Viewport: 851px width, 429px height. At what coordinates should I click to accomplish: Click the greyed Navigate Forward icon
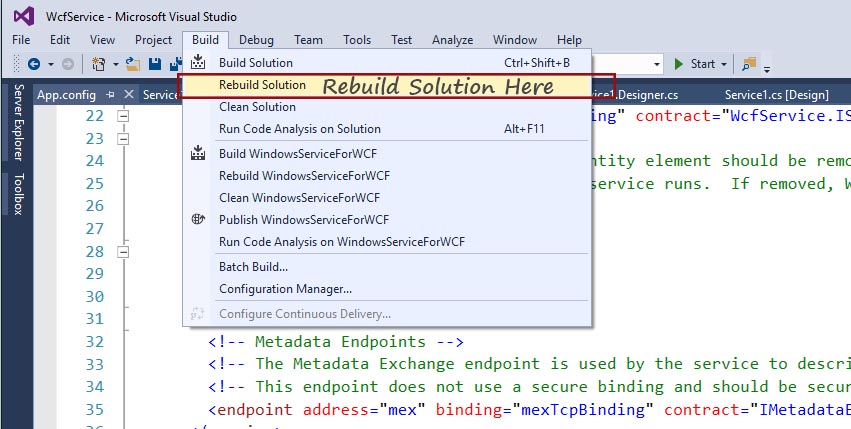(68, 64)
